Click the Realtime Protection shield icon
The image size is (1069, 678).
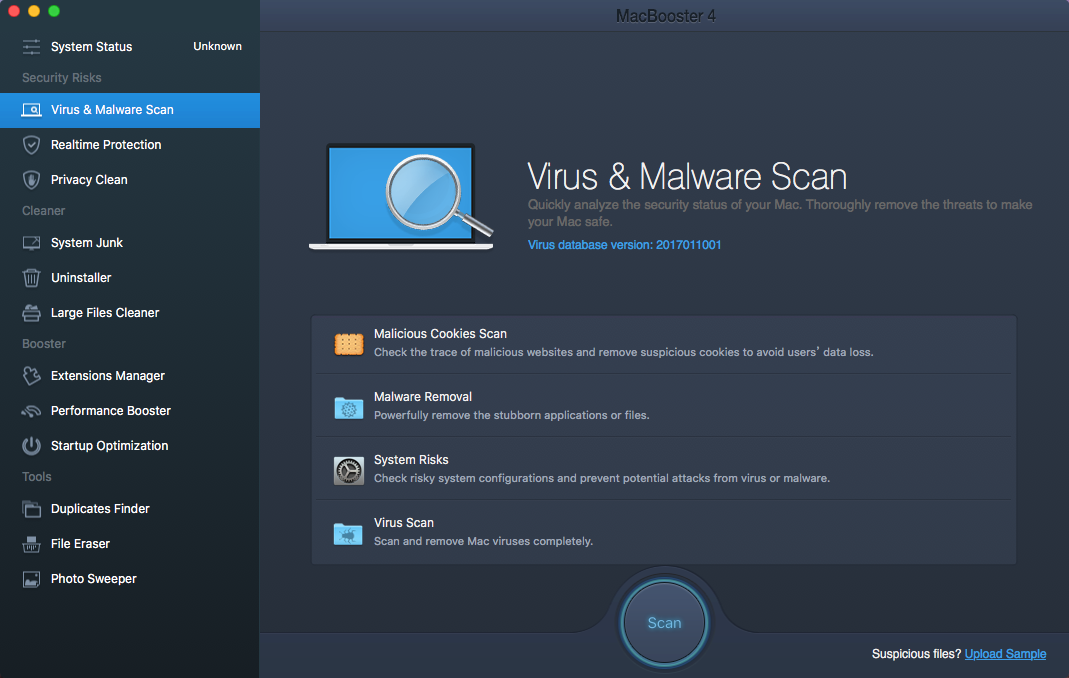point(31,145)
